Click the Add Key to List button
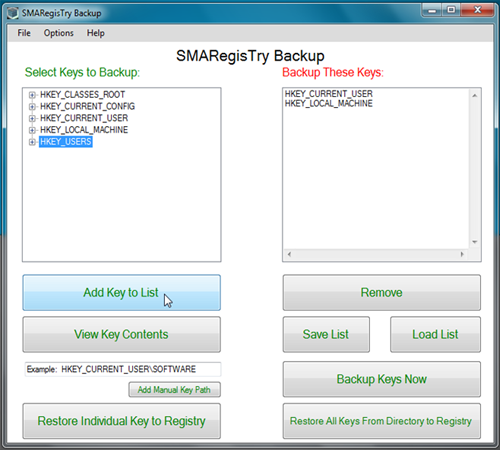Image resolution: width=500 pixels, height=450 pixels. (x=122, y=293)
